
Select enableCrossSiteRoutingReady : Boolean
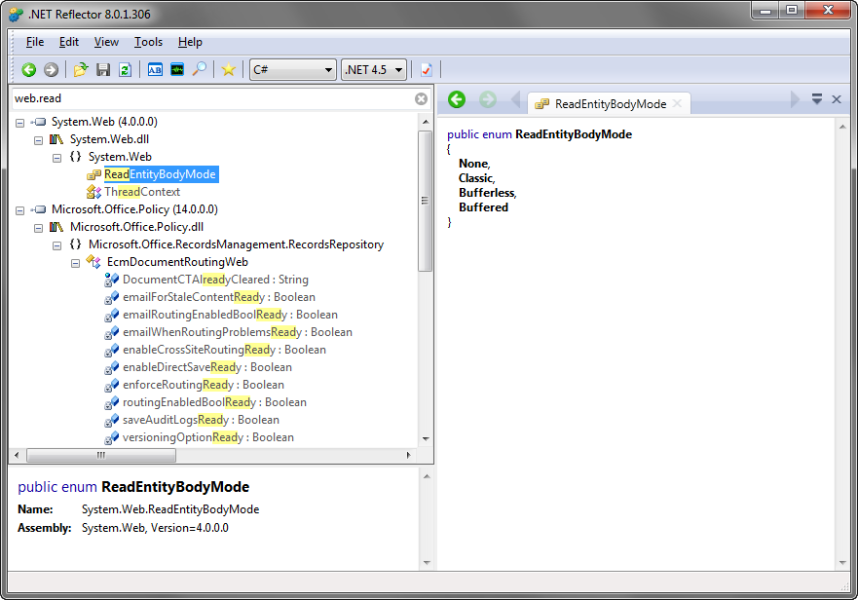[224, 349]
